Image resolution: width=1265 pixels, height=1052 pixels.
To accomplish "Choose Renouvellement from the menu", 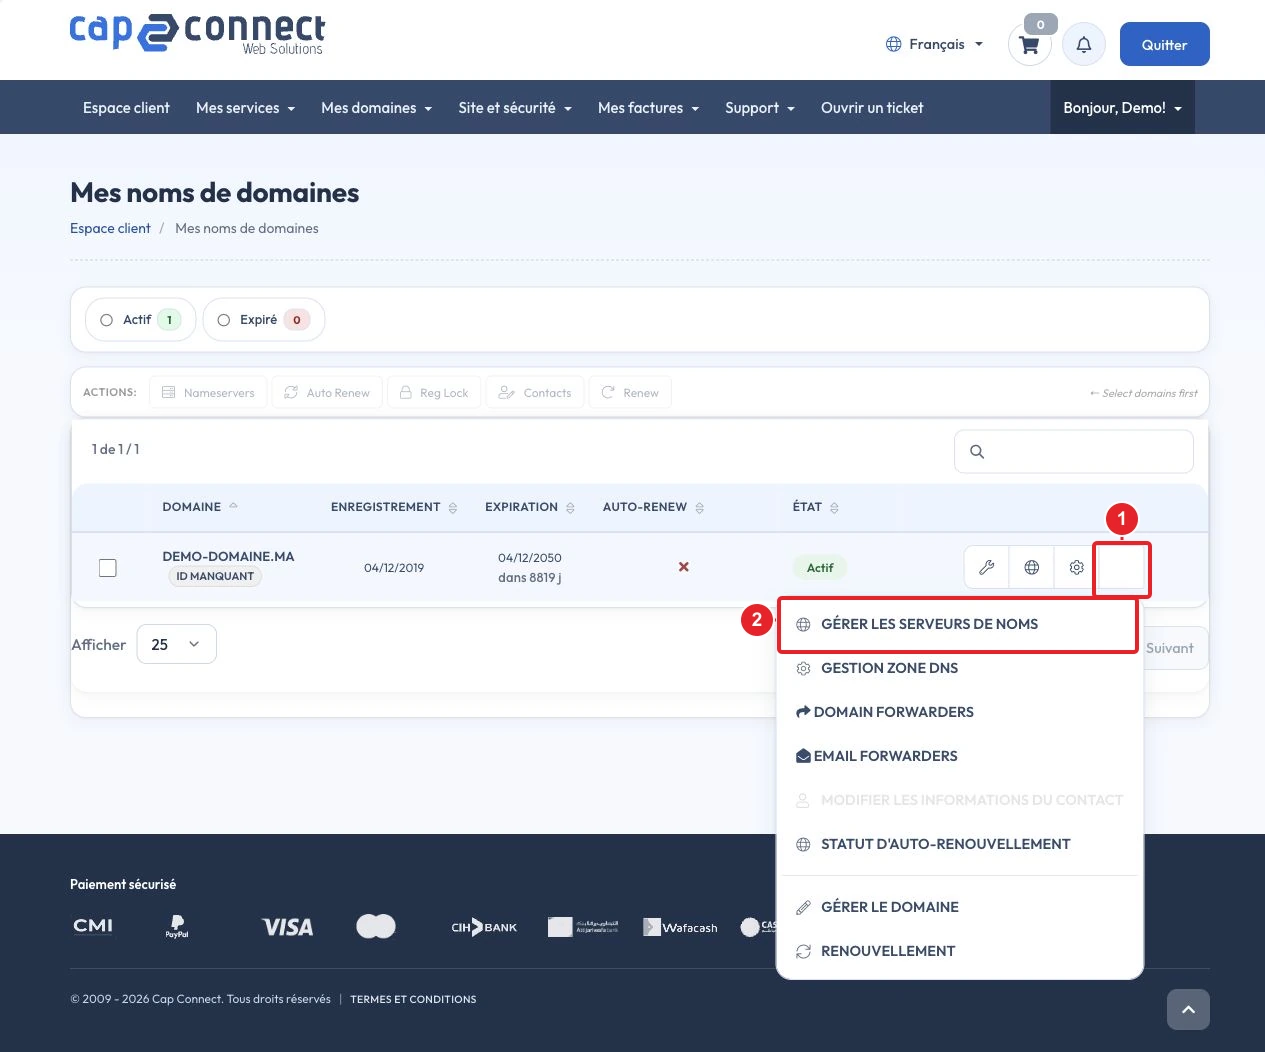I will [x=960, y=951].
